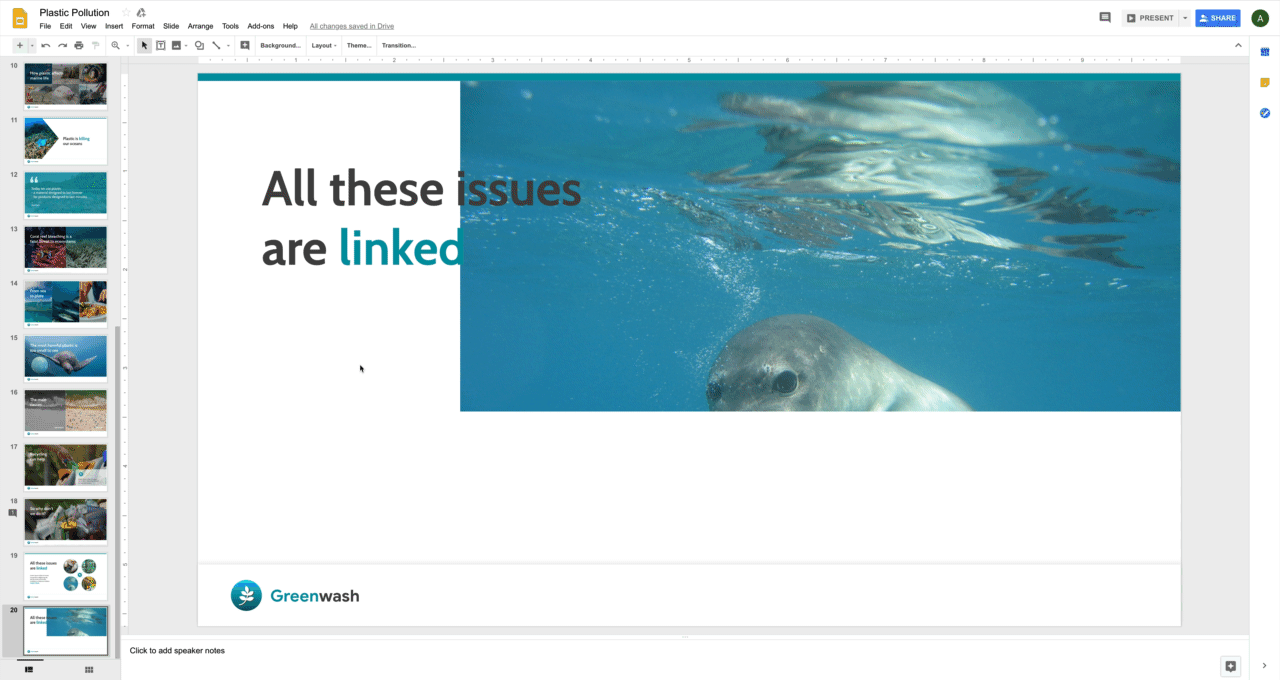Click the zoom magnifier tool

tap(116, 45)
